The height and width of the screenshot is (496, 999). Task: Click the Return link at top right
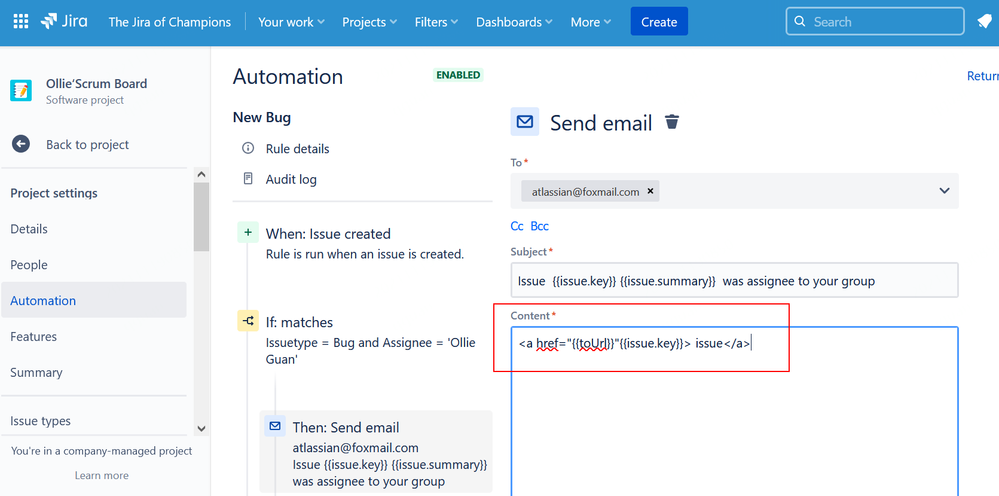click(982, 76)
